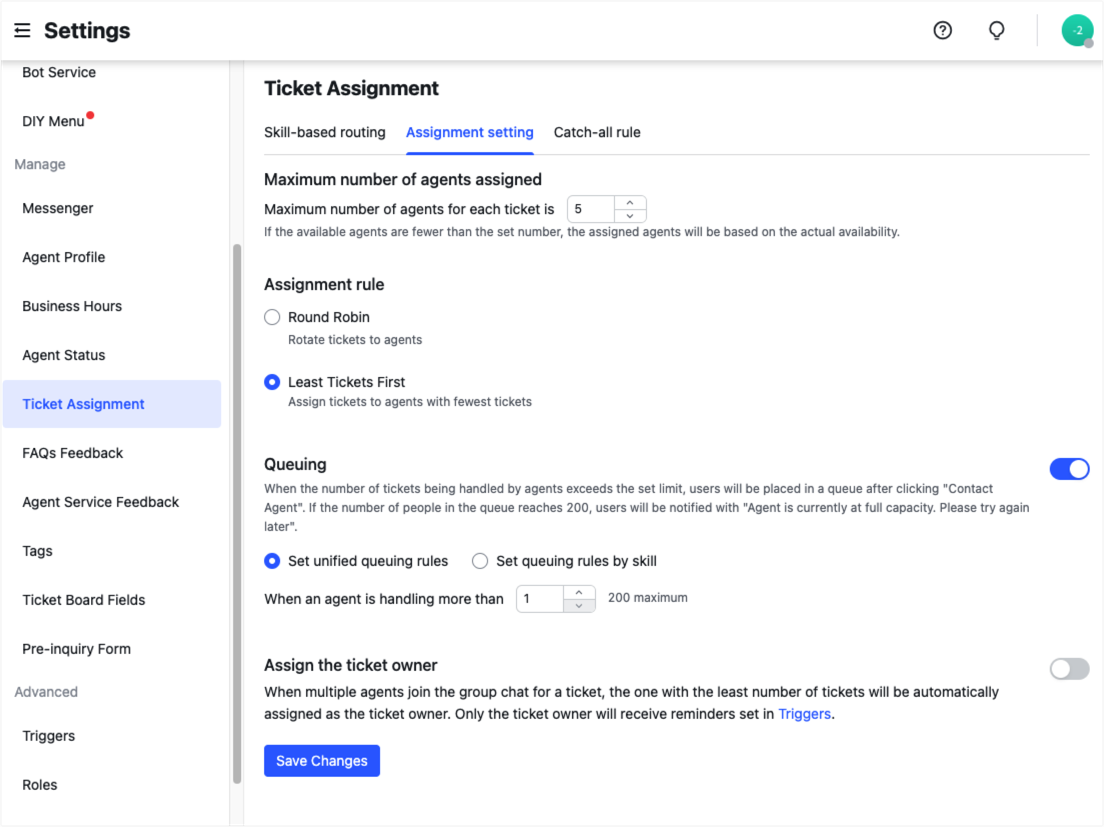Open the hamburger navigation menu
This screenshot has height=827, width=1104.
[22, 30]
